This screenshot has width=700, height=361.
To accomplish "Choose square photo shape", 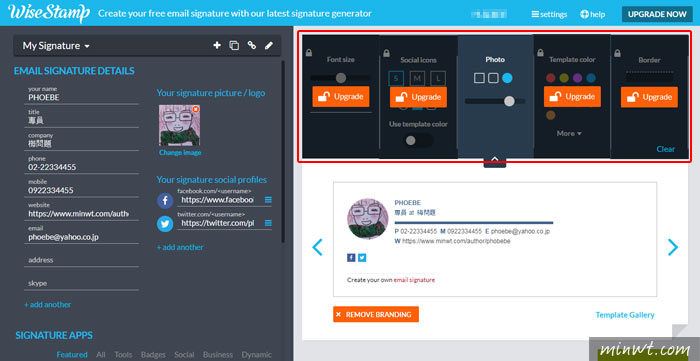I will [x=479, y=79].
